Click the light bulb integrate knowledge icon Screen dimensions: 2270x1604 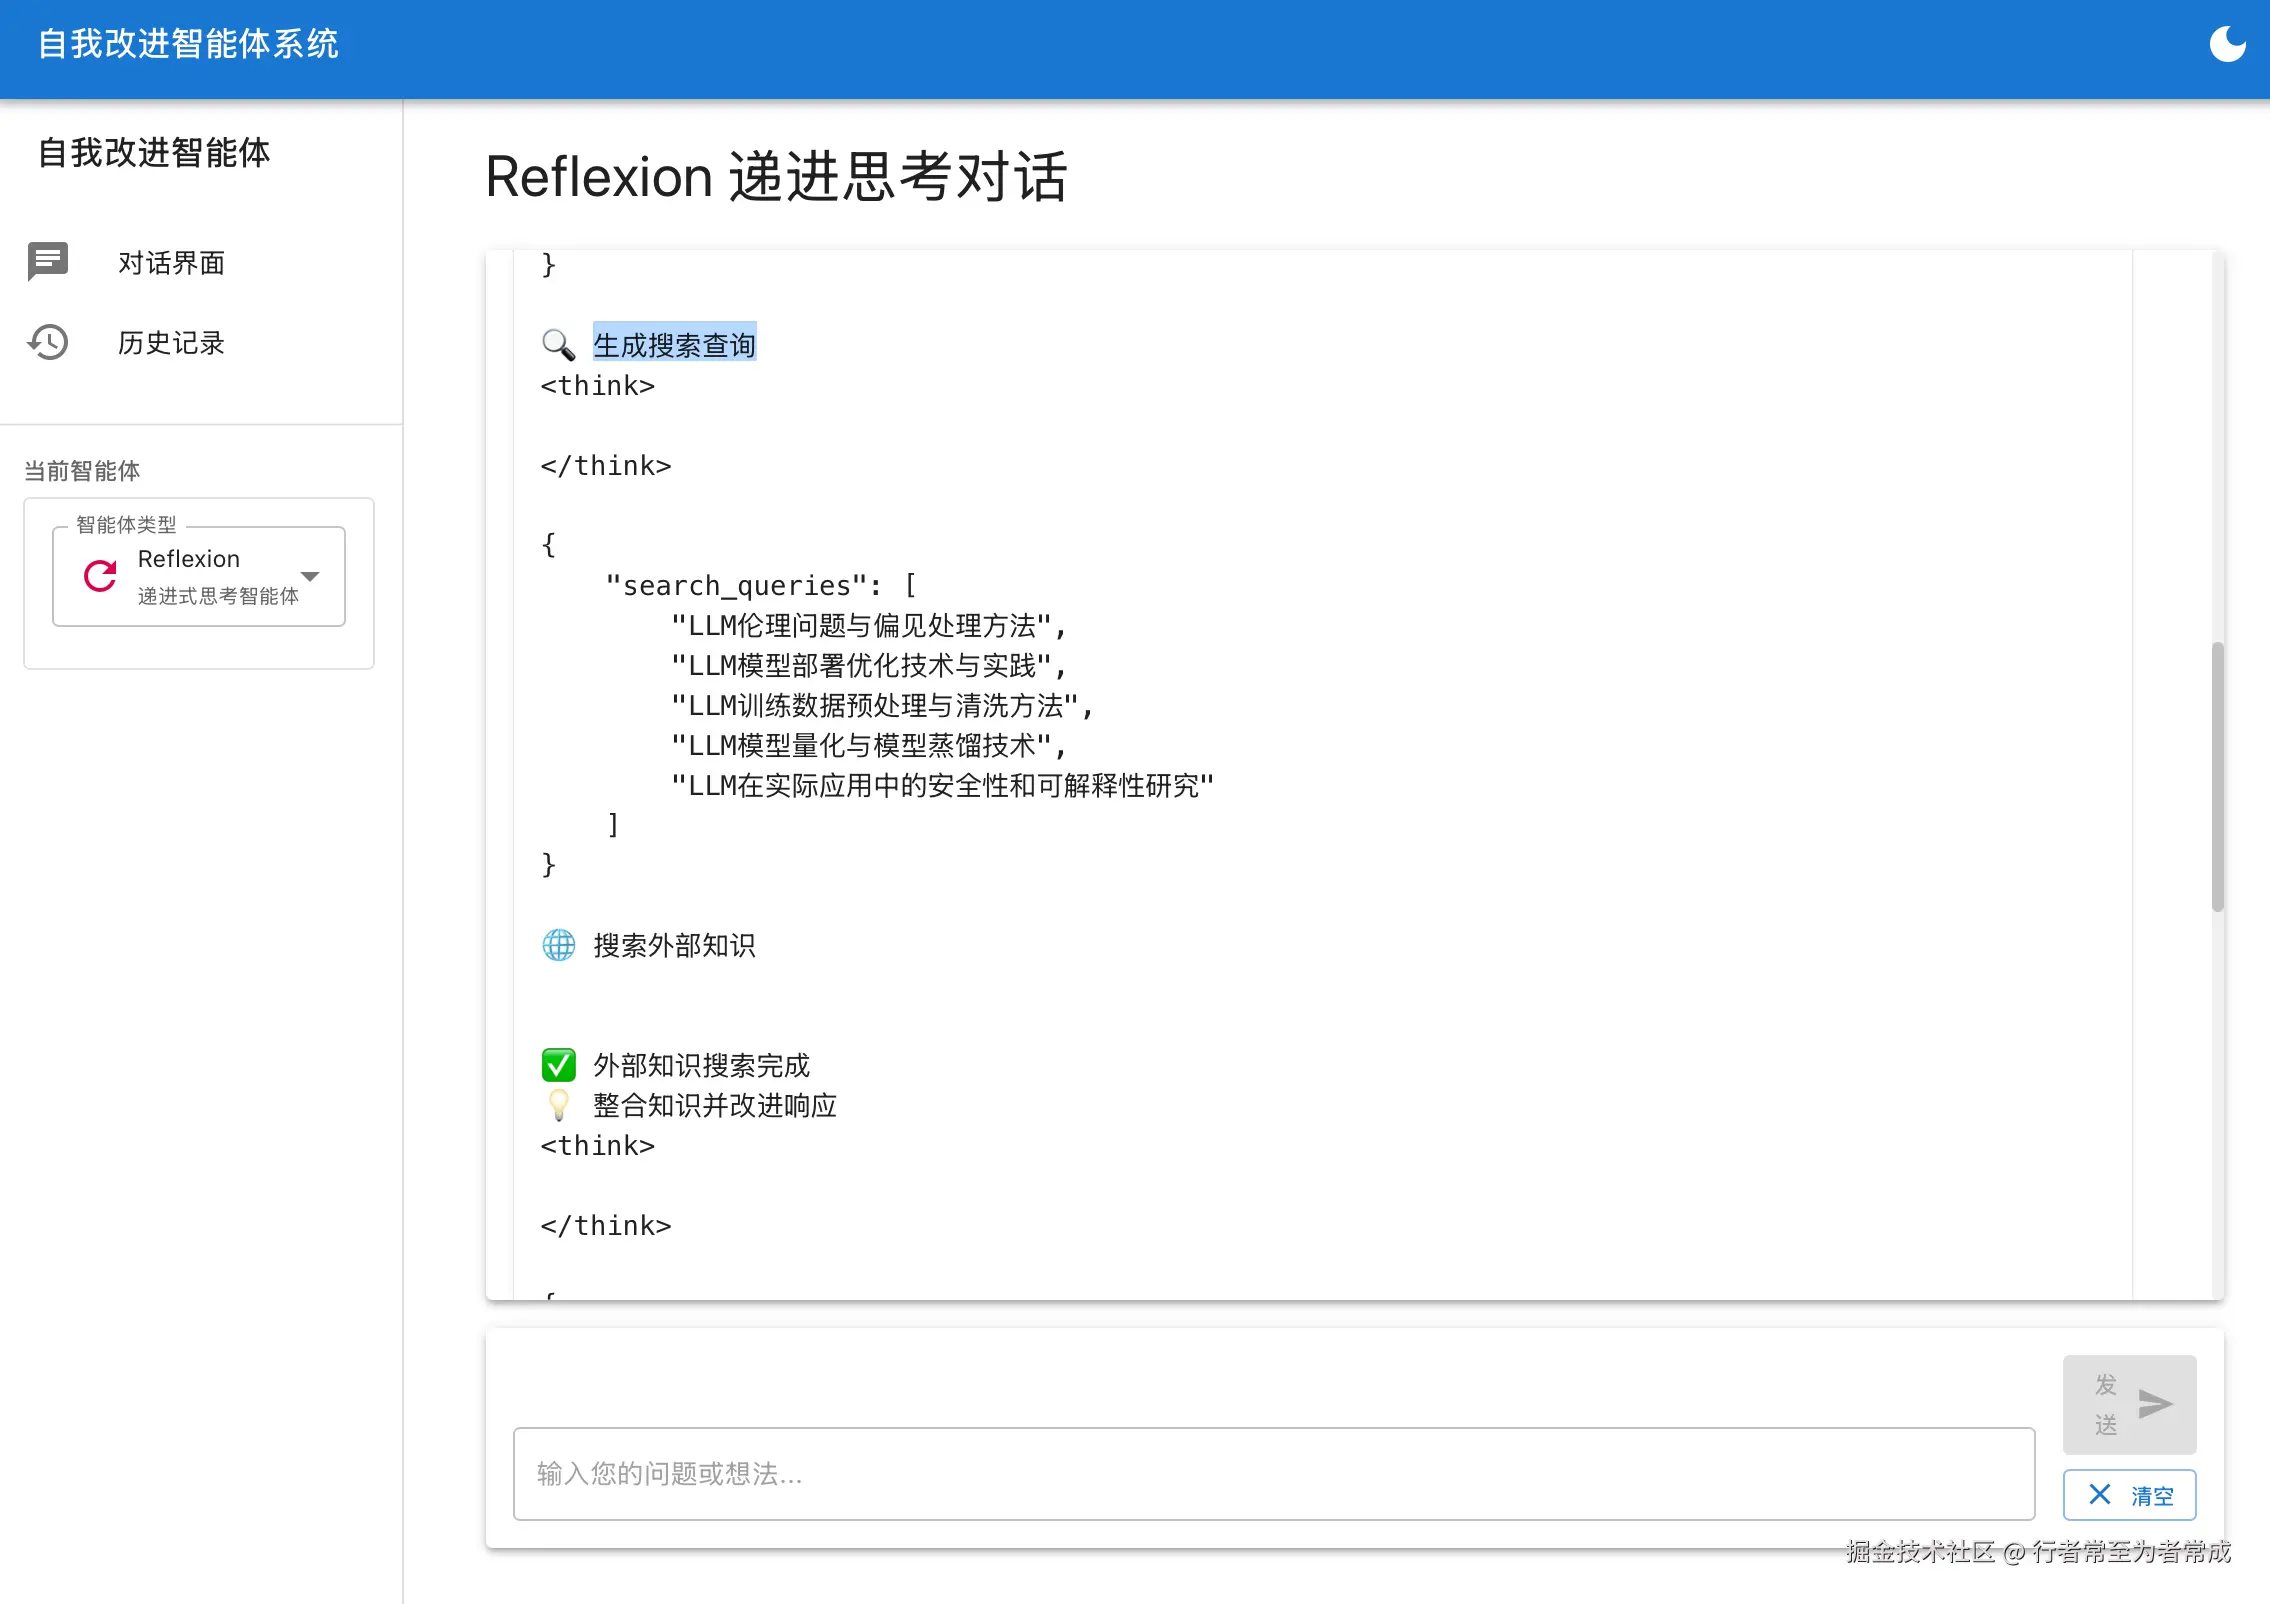[x=558, y=1105]
